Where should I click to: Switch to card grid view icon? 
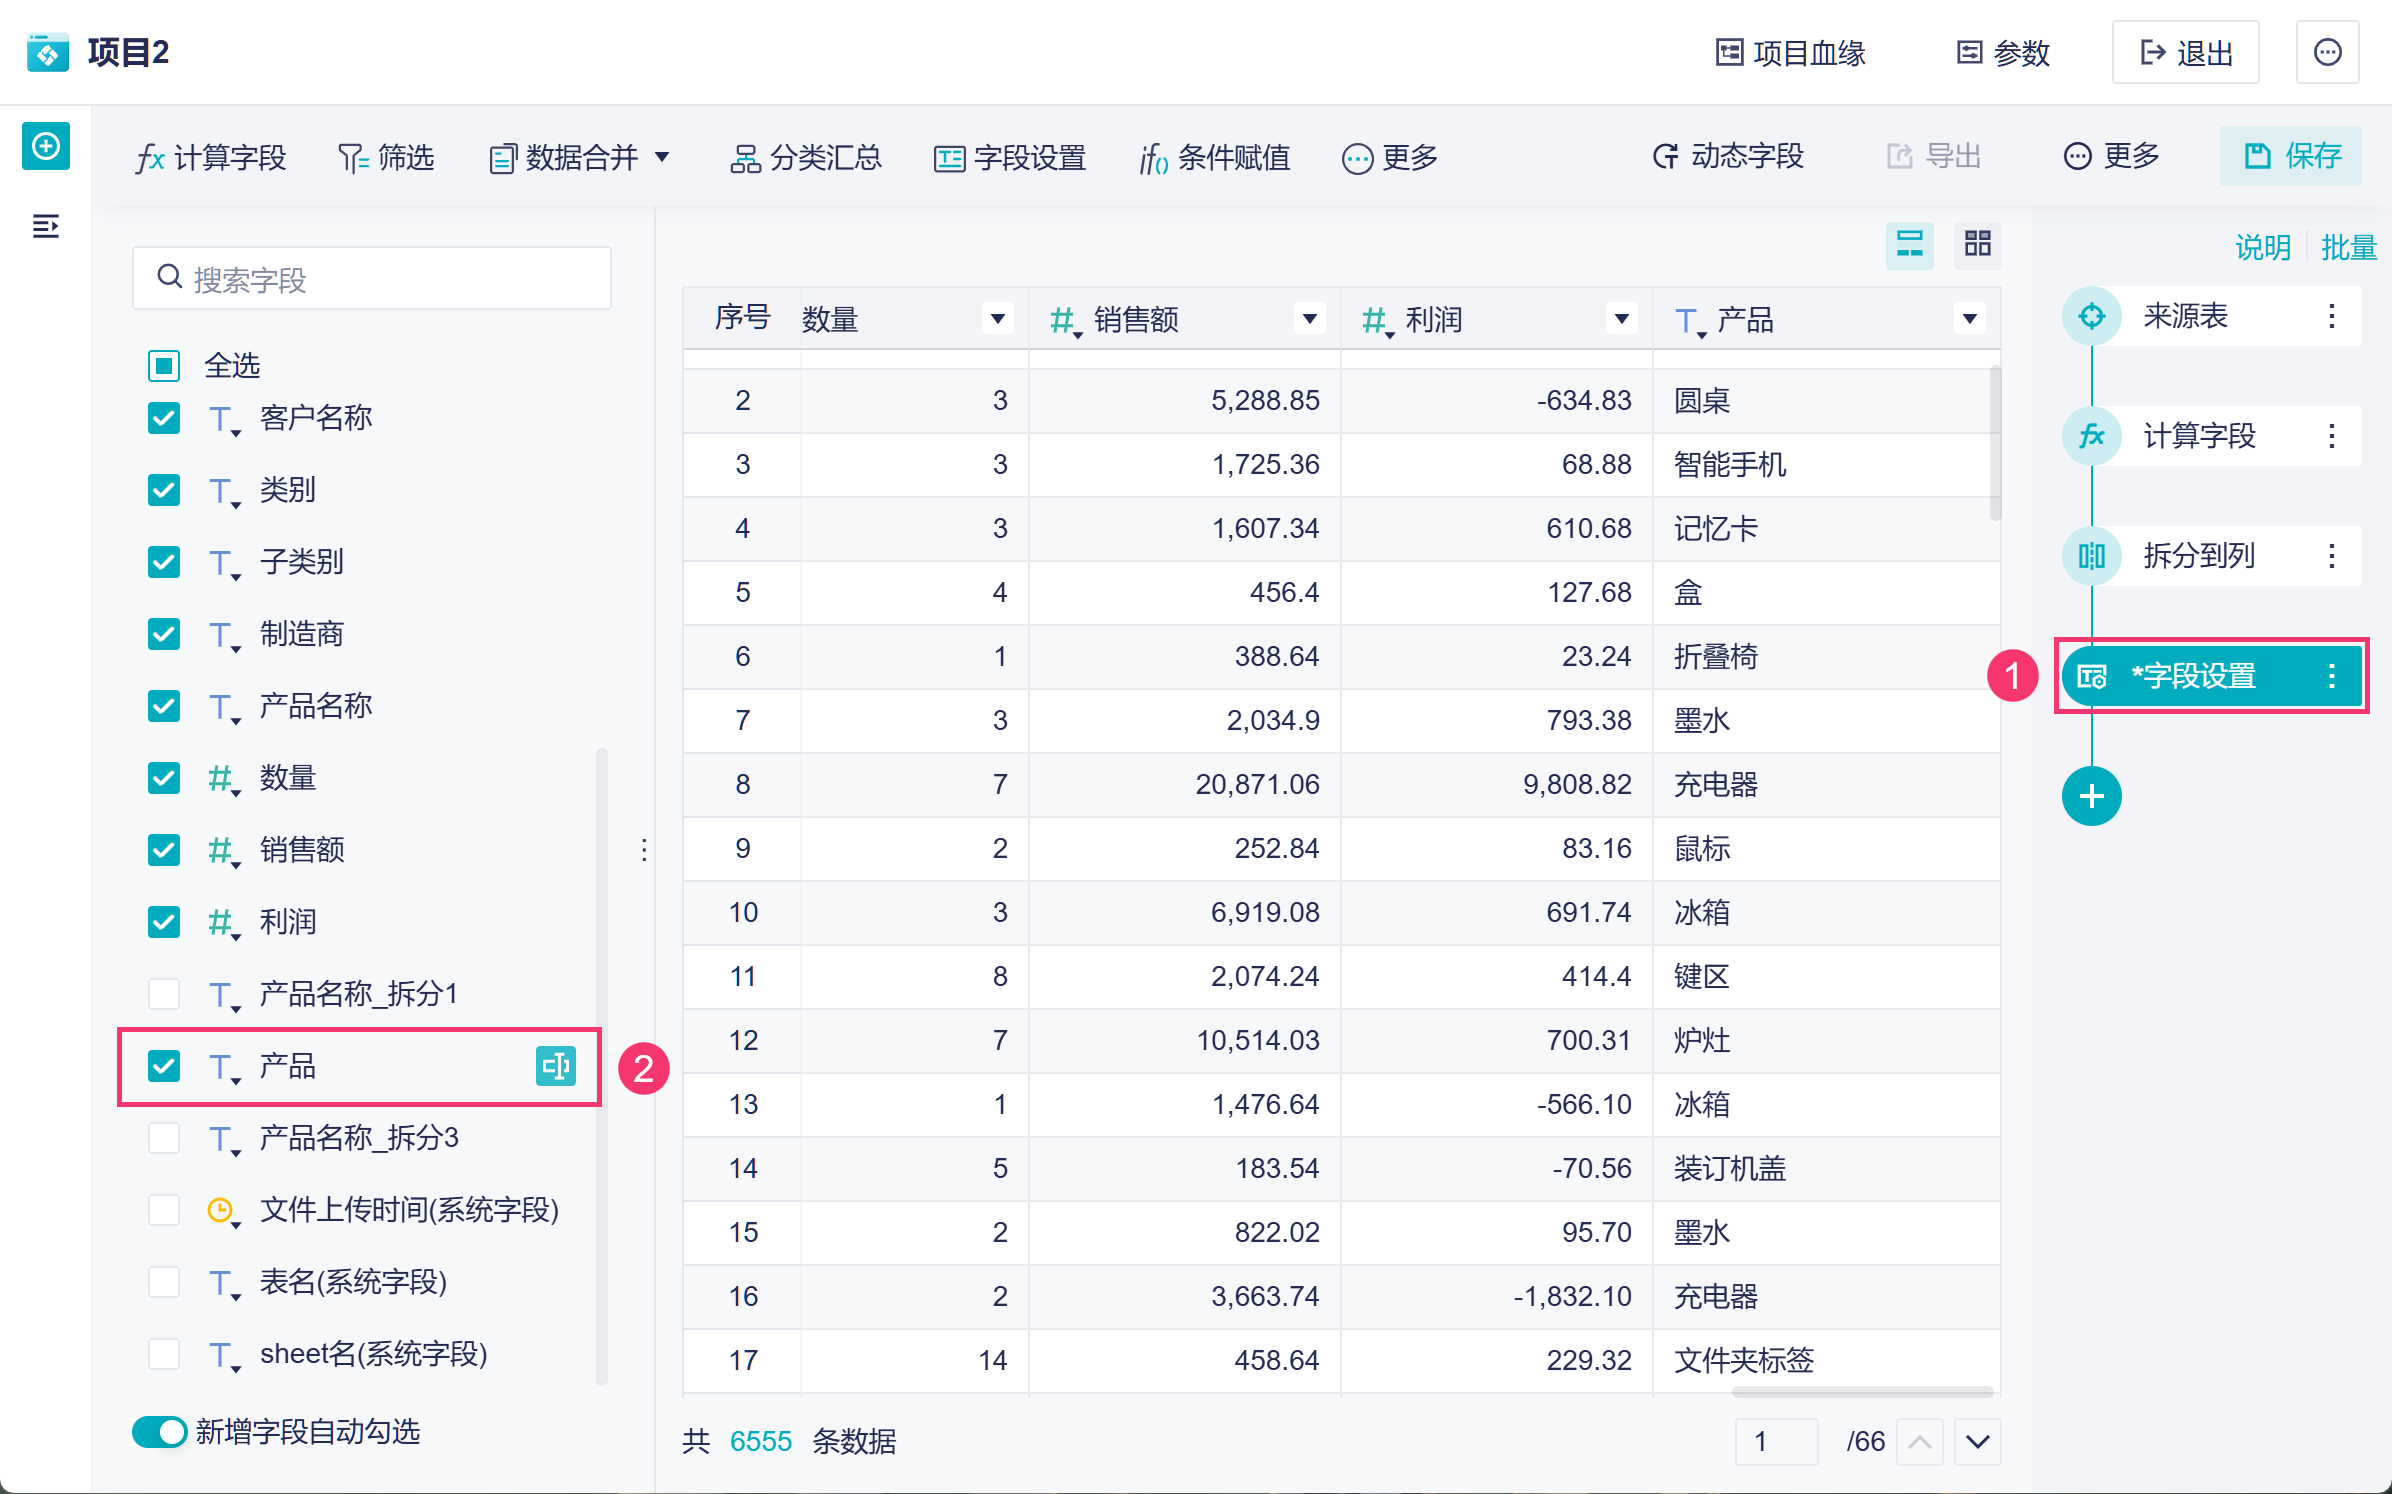click(x=1977, y=244)
